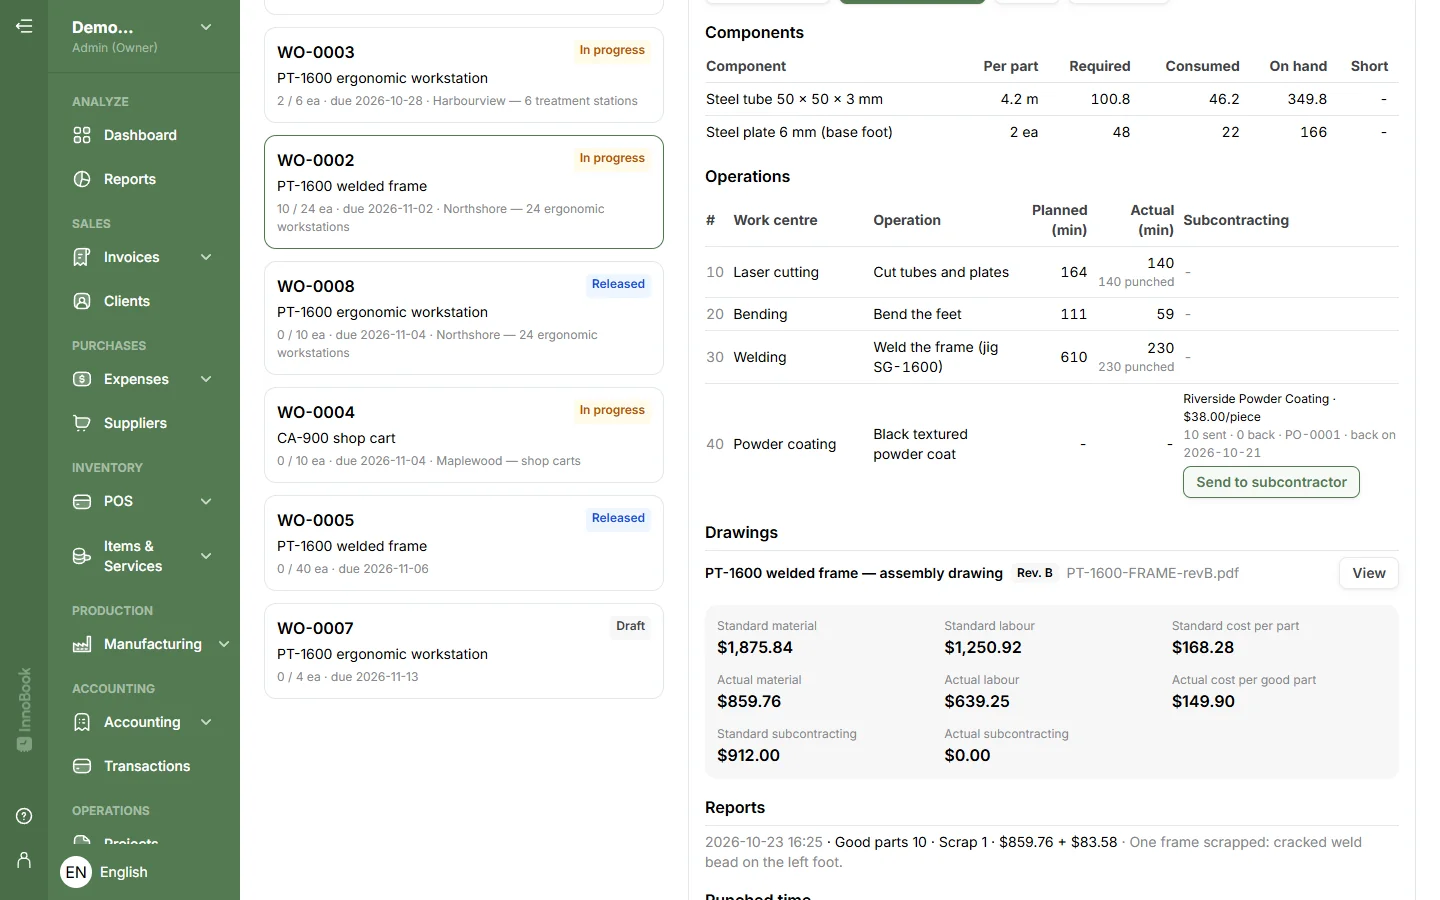This screenshot has width=1440, height=900.
Task: Click the Transactions card icon
Action: [x=82, y=766]
